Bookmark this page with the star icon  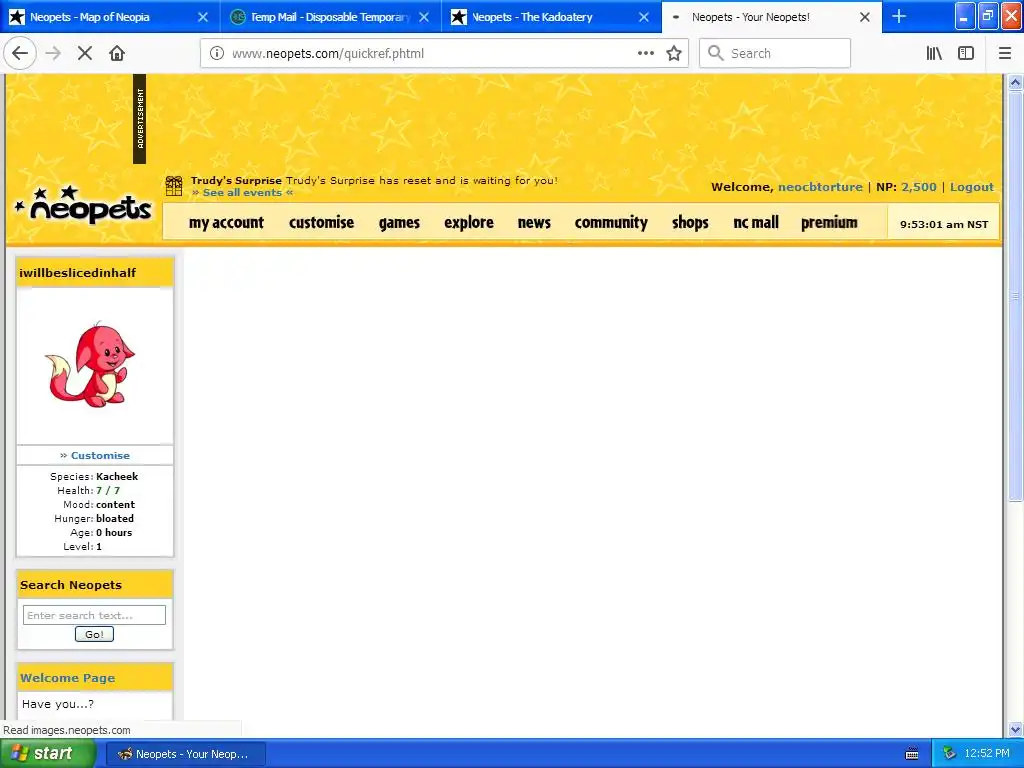click(674, 54)
